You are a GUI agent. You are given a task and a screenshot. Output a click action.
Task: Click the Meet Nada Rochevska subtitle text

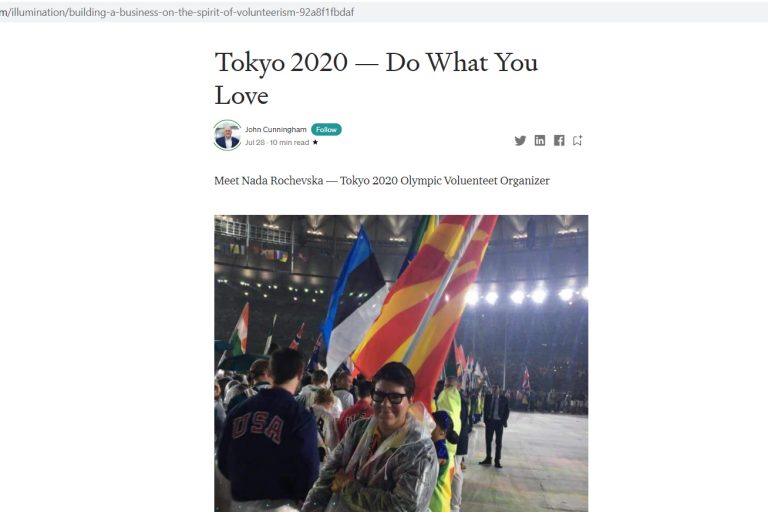pyautogui.click(x=382, y=181)
